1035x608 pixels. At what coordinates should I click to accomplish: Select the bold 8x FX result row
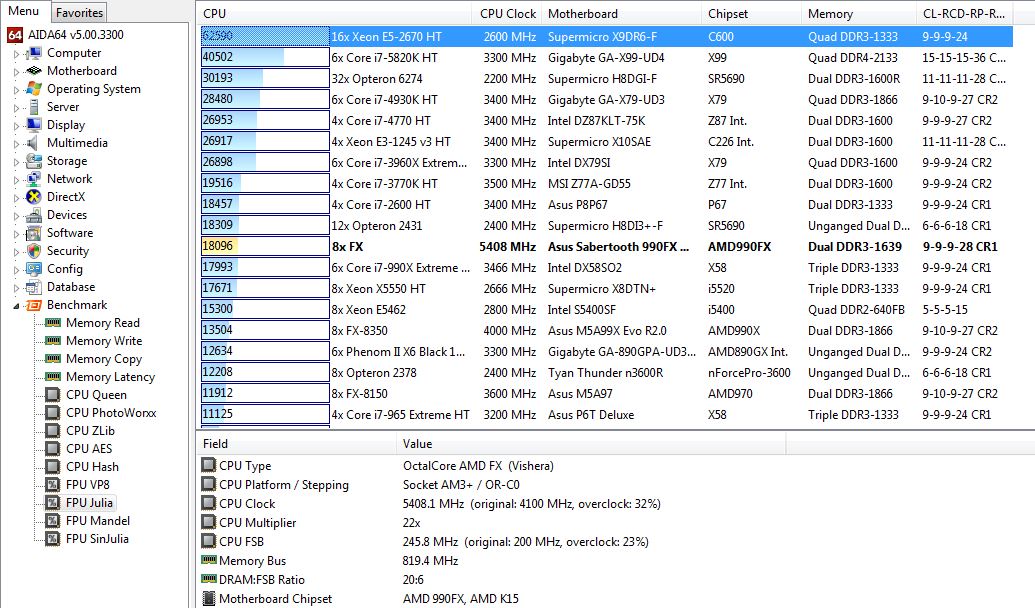[x=606, y=246]
